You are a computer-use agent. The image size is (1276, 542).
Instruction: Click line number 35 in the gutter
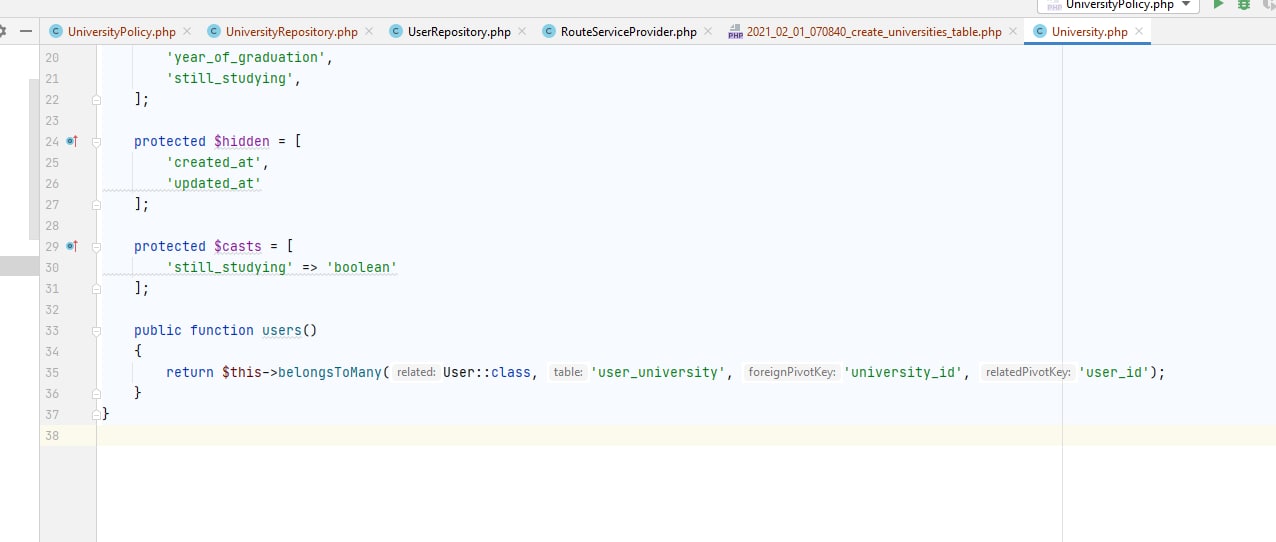coord(52,372)
